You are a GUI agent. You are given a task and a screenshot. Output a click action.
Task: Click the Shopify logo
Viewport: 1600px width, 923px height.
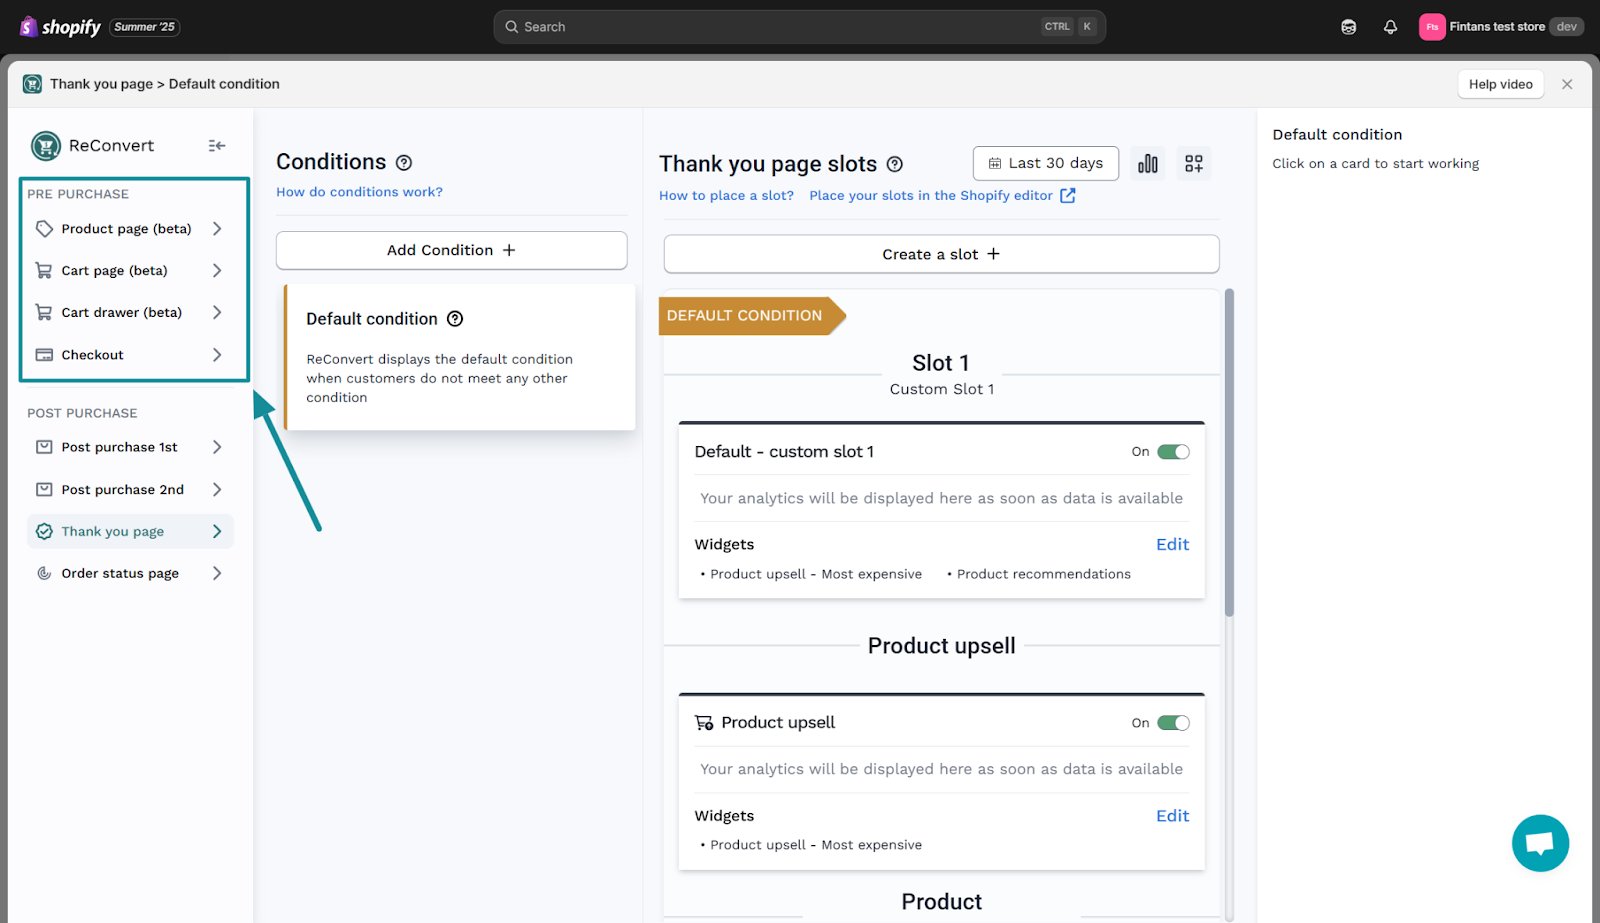pyautogui.click(x=60, y=27)
